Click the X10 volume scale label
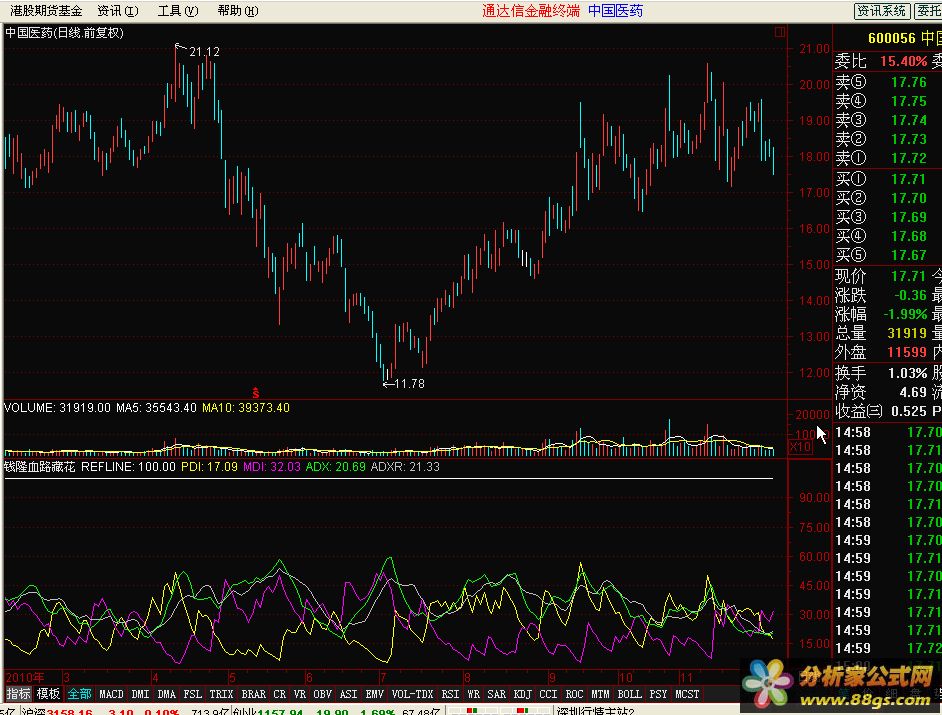 tap(800, 446)
